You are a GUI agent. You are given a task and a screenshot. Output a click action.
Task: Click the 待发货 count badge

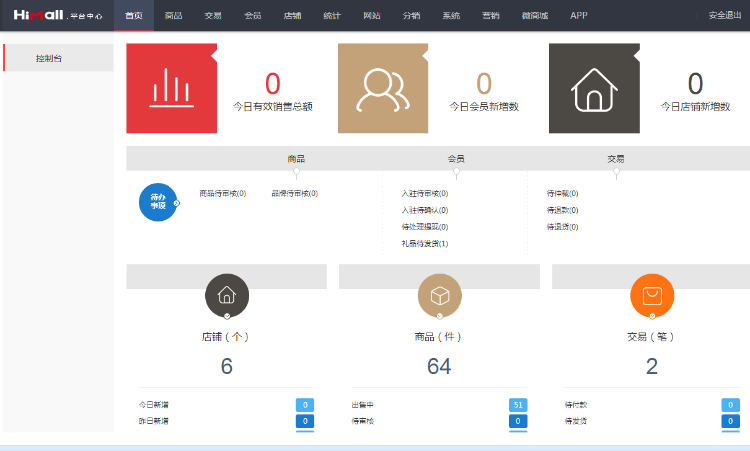pos(730,421)
